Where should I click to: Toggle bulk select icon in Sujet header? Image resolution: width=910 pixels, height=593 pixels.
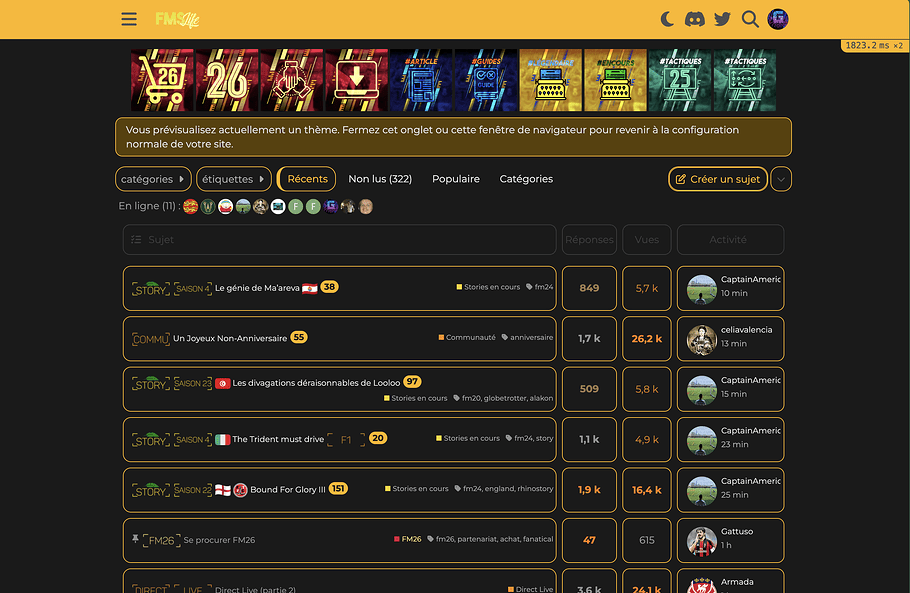(136, 240)
